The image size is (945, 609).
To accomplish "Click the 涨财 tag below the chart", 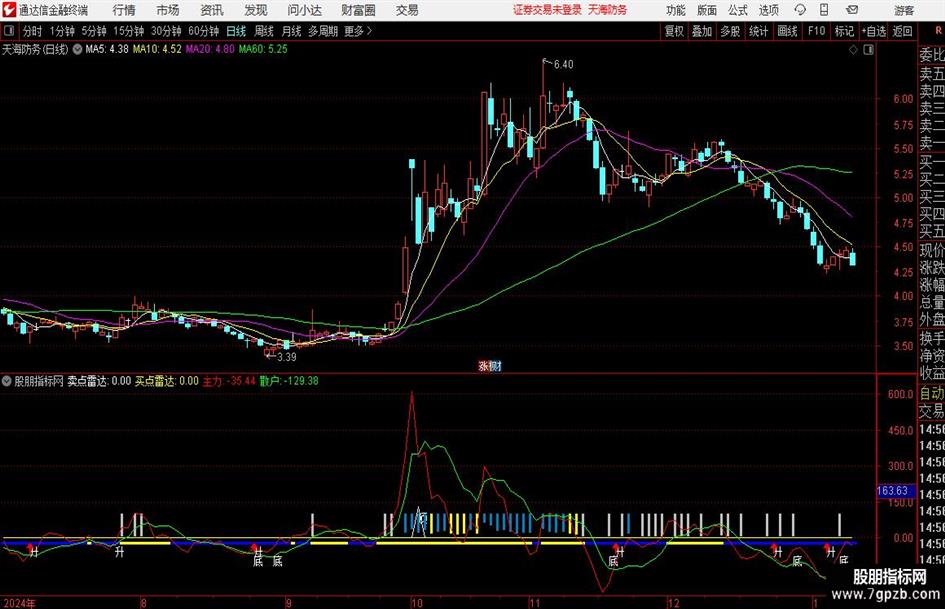I will (x=490, y=366).
